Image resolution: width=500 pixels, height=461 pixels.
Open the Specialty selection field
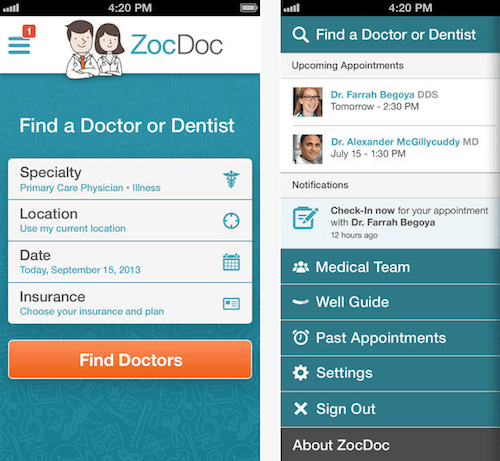point(130,179)
